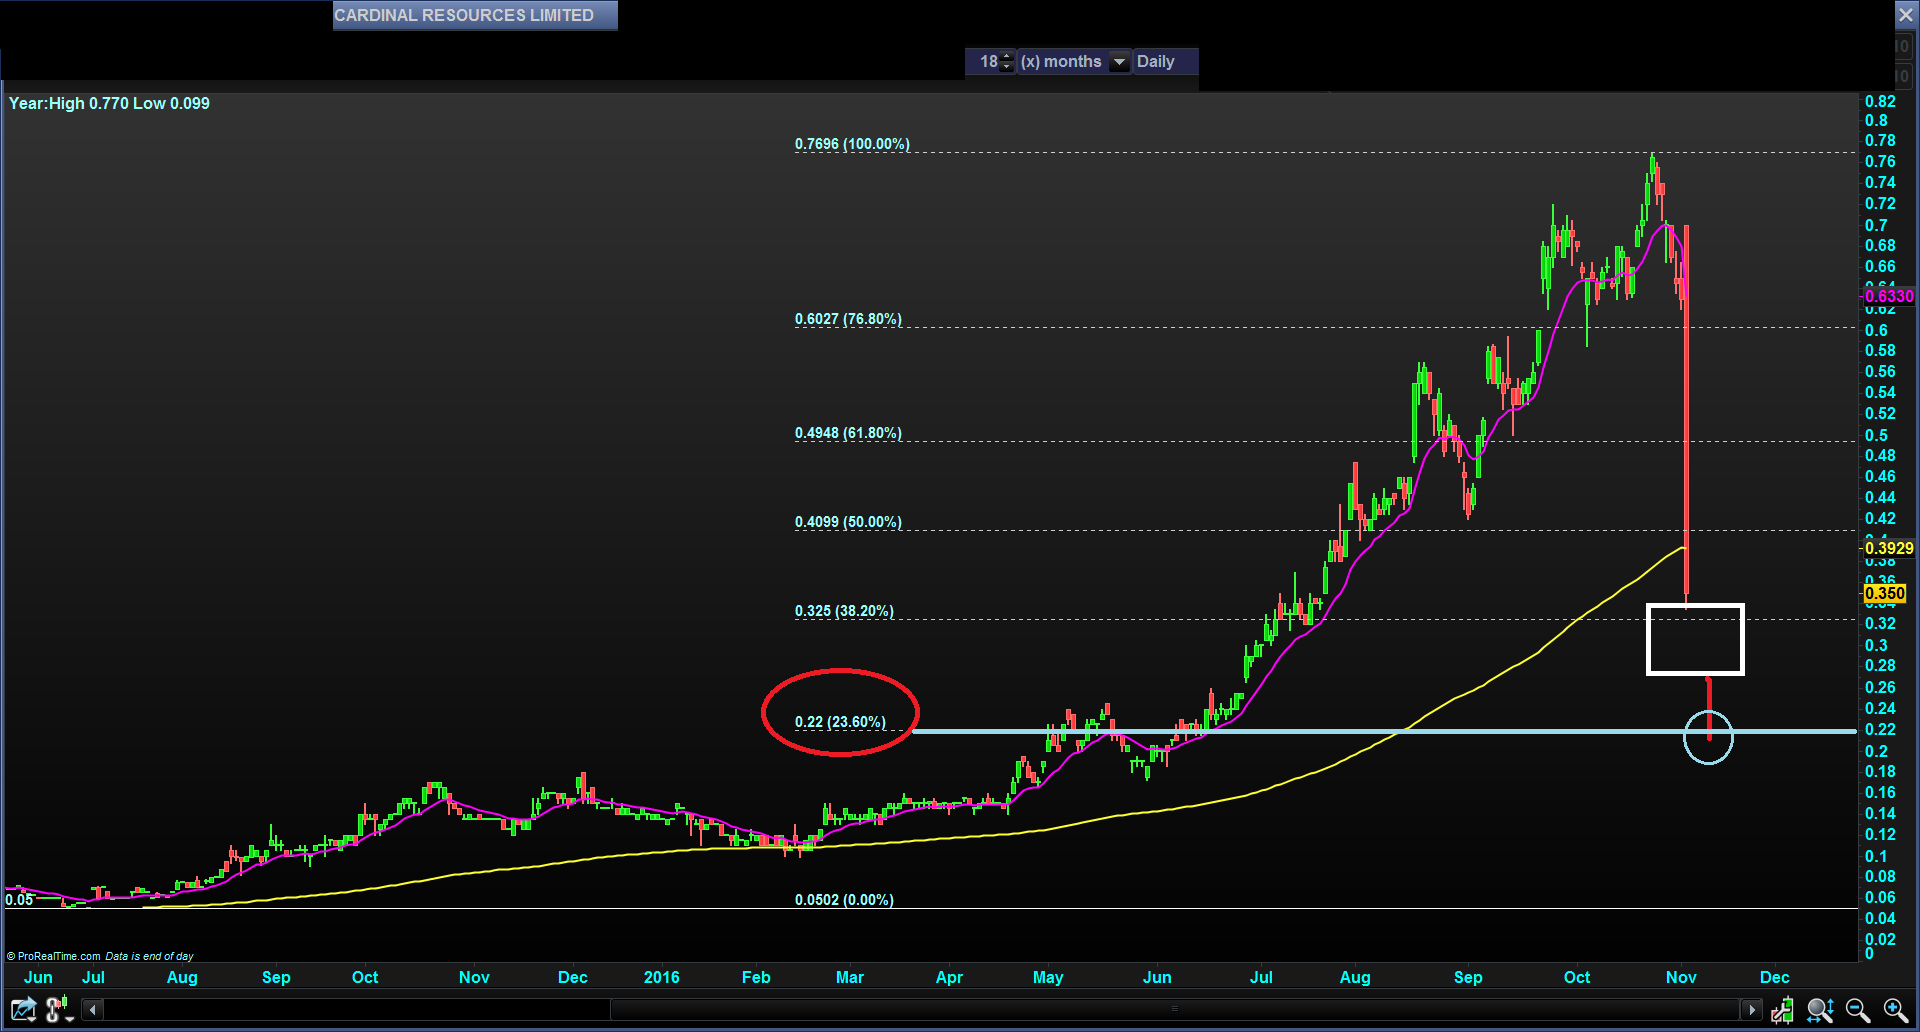Click the 2016 label on time axis

click(x=662, y=977)
